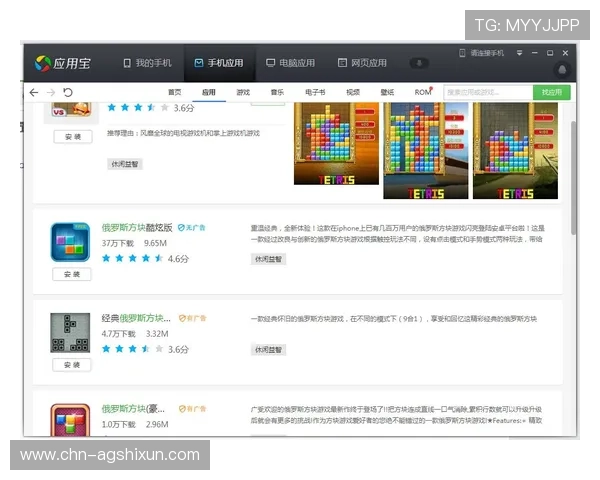600x480 pixels.
Task: Click 休闲益智 tag for 酷炫版
Action: 268,259
